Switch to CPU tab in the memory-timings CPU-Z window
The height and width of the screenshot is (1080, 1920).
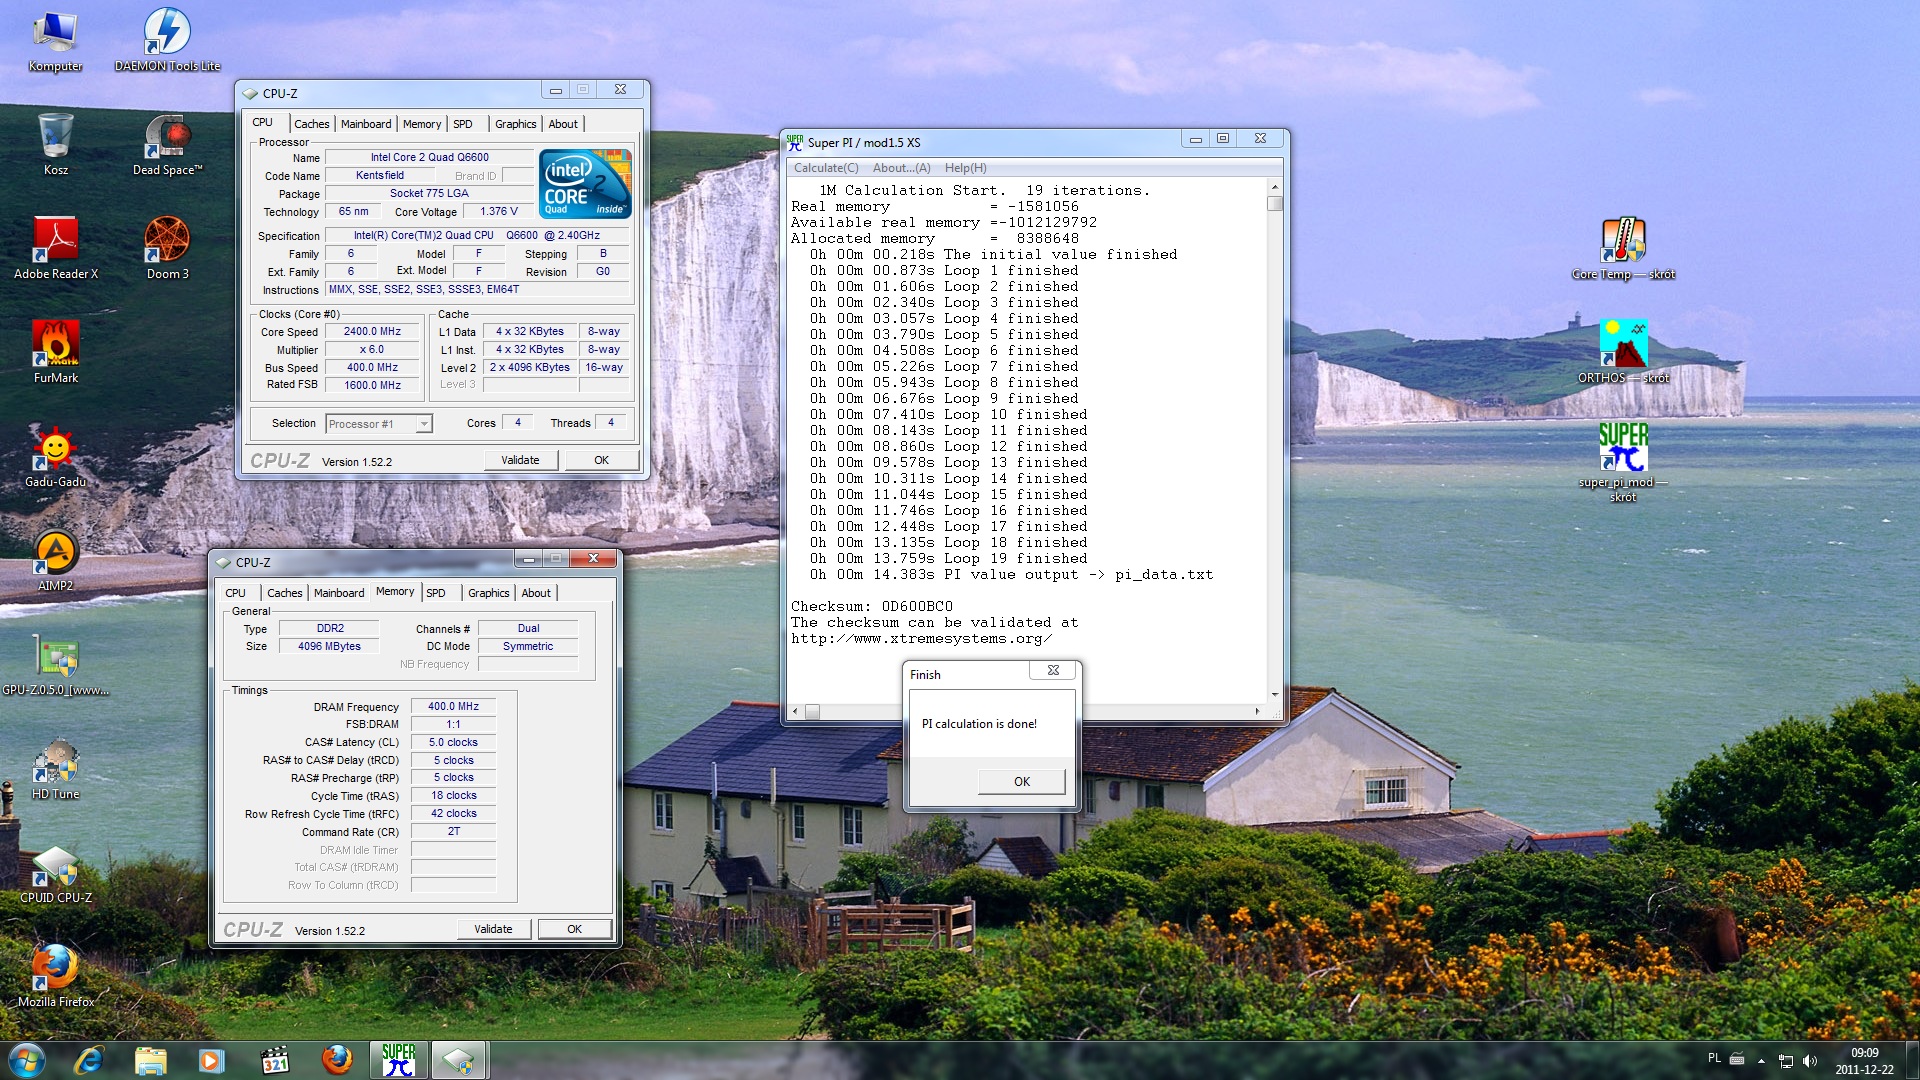(235, 593)
